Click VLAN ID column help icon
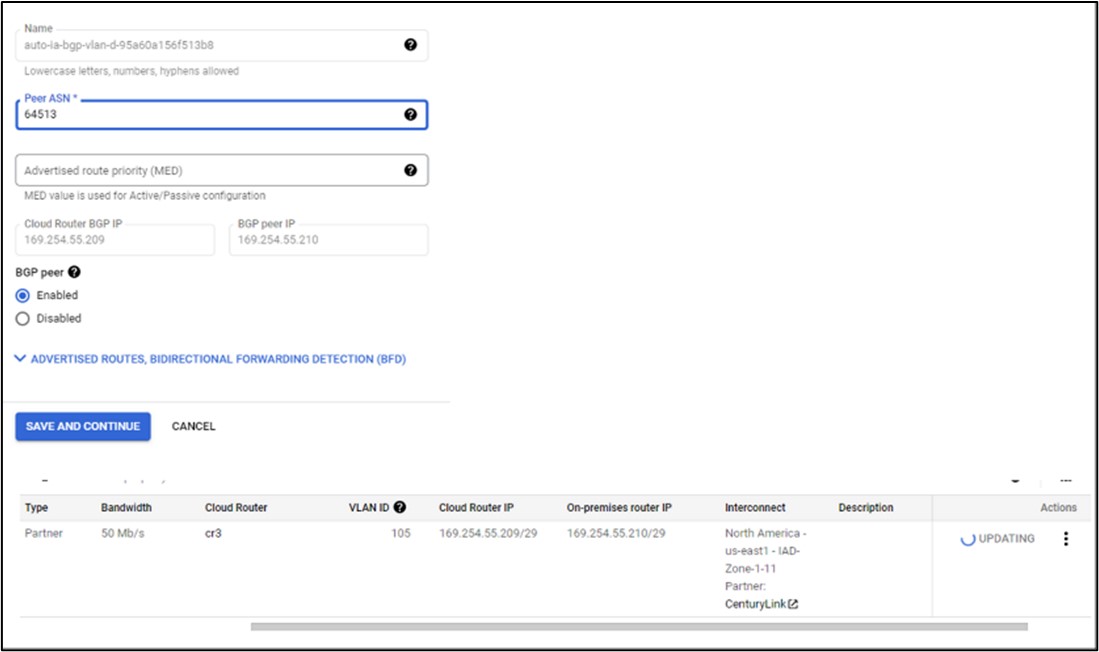This screenshot has width=1099, height=652. pos(400,507)
